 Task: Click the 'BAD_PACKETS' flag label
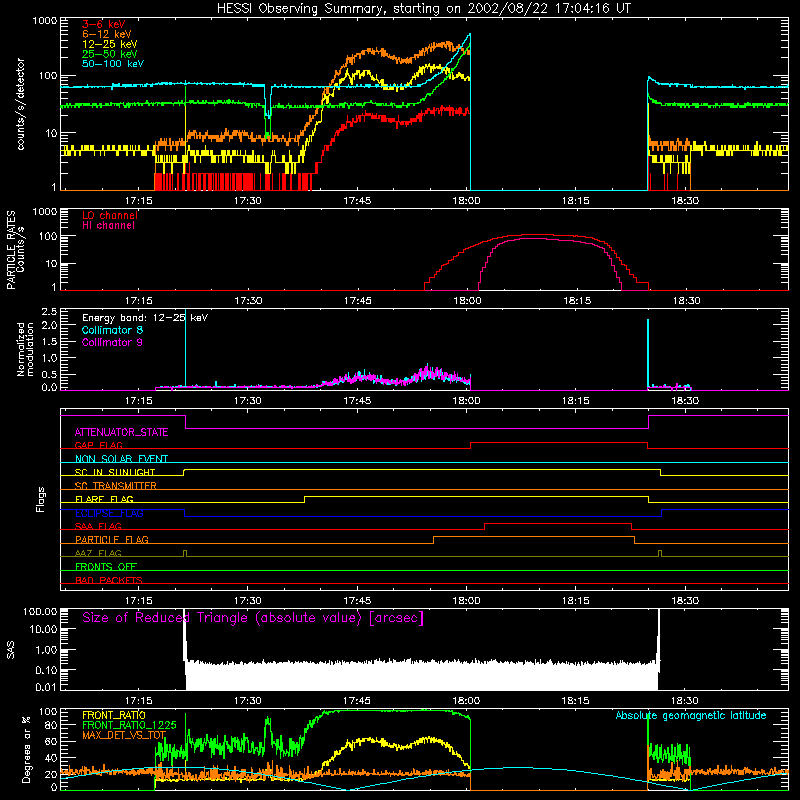click(x=109, y=581)
